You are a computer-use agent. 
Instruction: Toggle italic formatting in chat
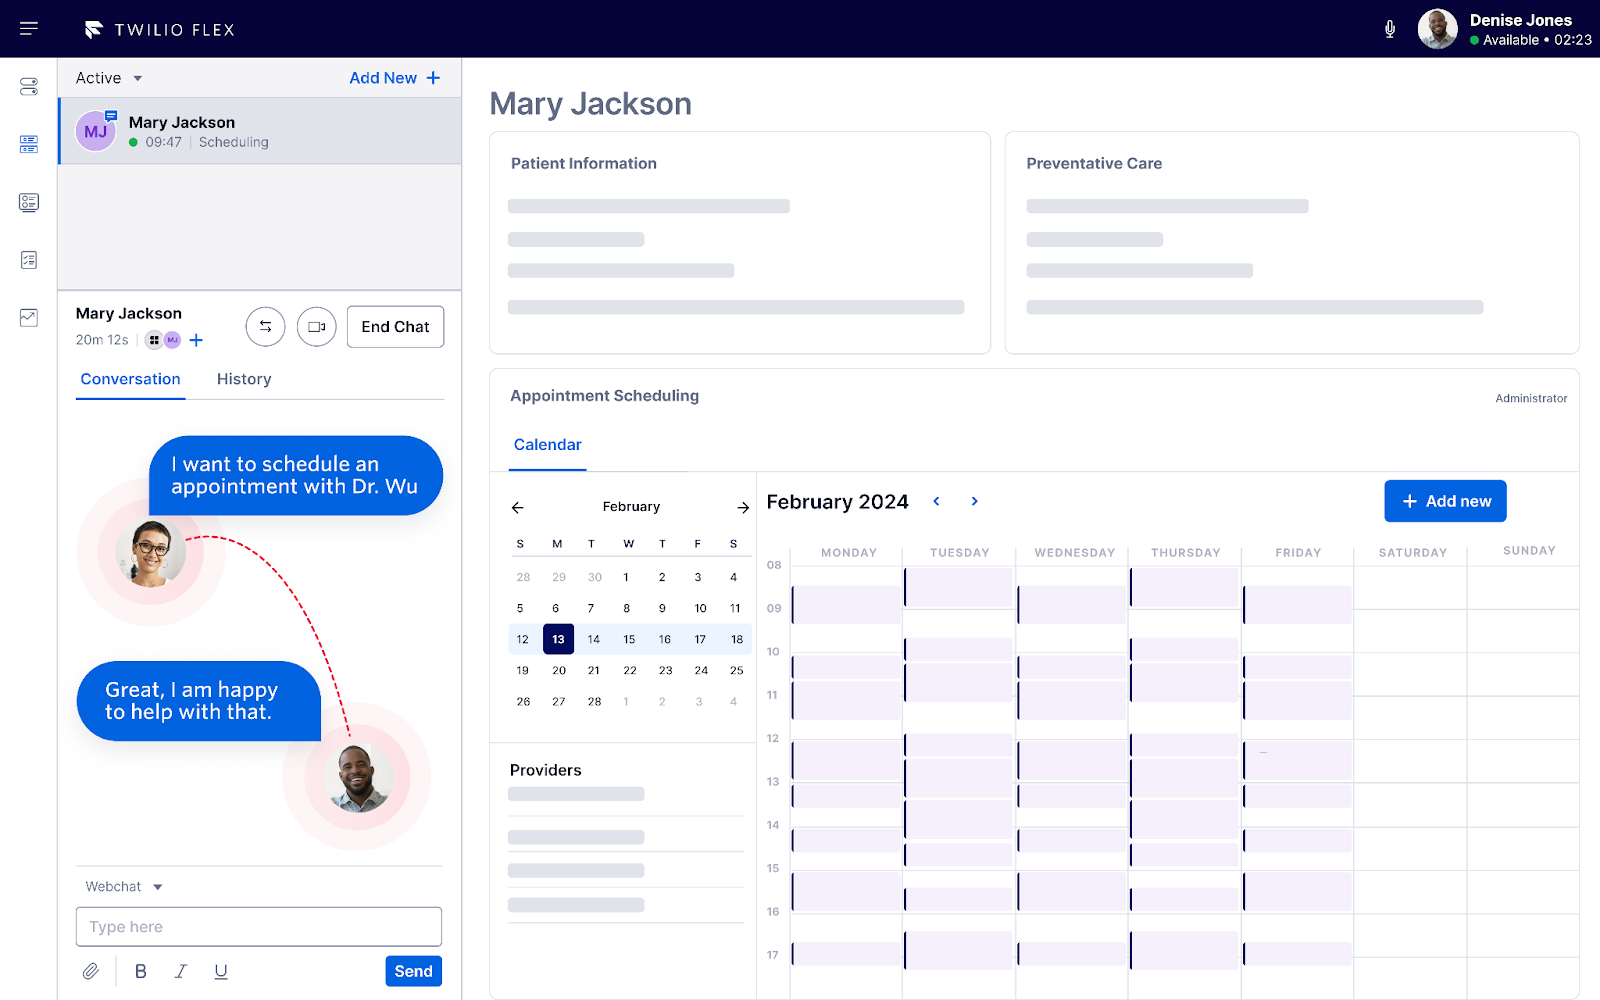point(181,971)
